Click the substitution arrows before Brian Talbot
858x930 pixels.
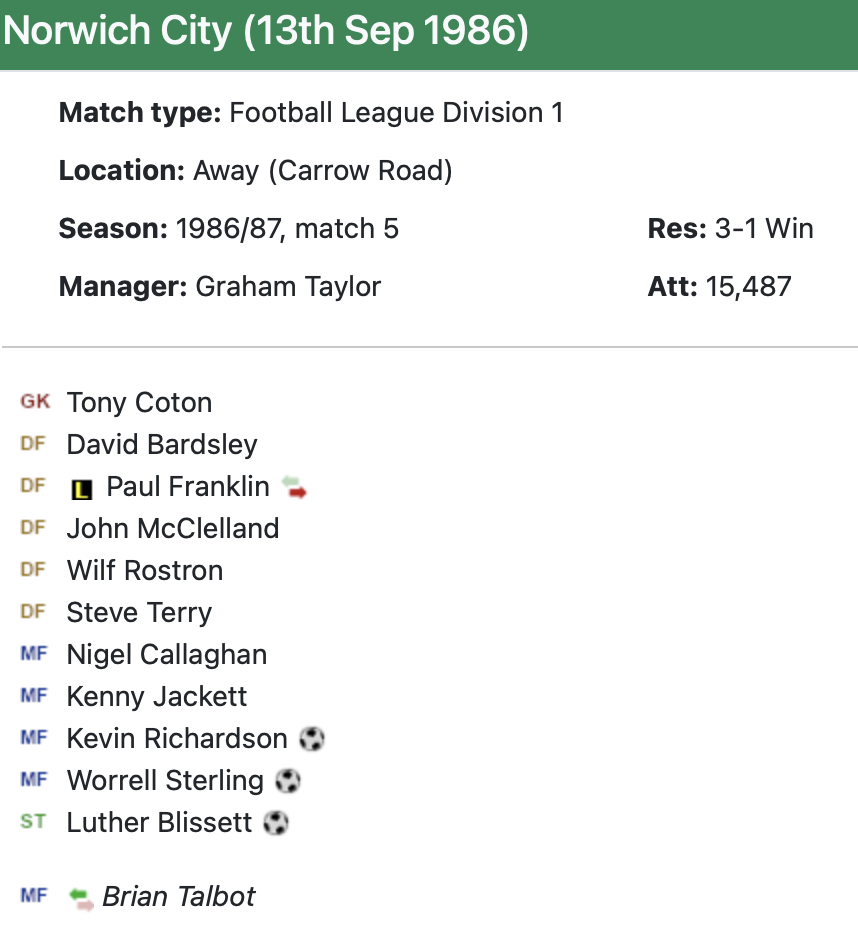tap(81, 898)
